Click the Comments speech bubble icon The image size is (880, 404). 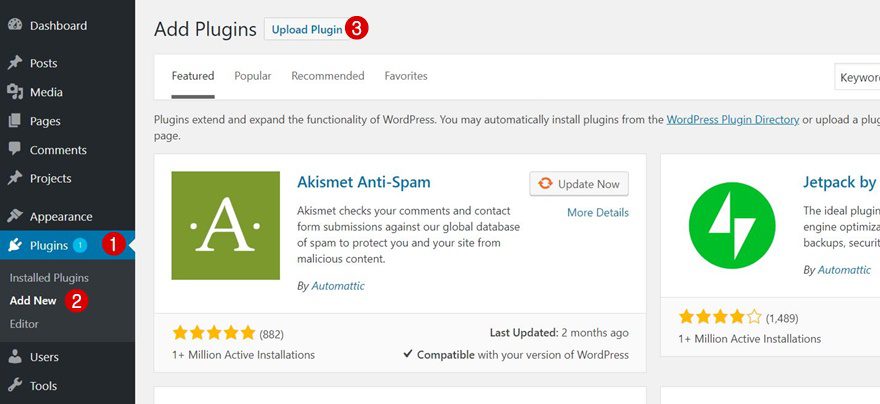click(15, 150)
